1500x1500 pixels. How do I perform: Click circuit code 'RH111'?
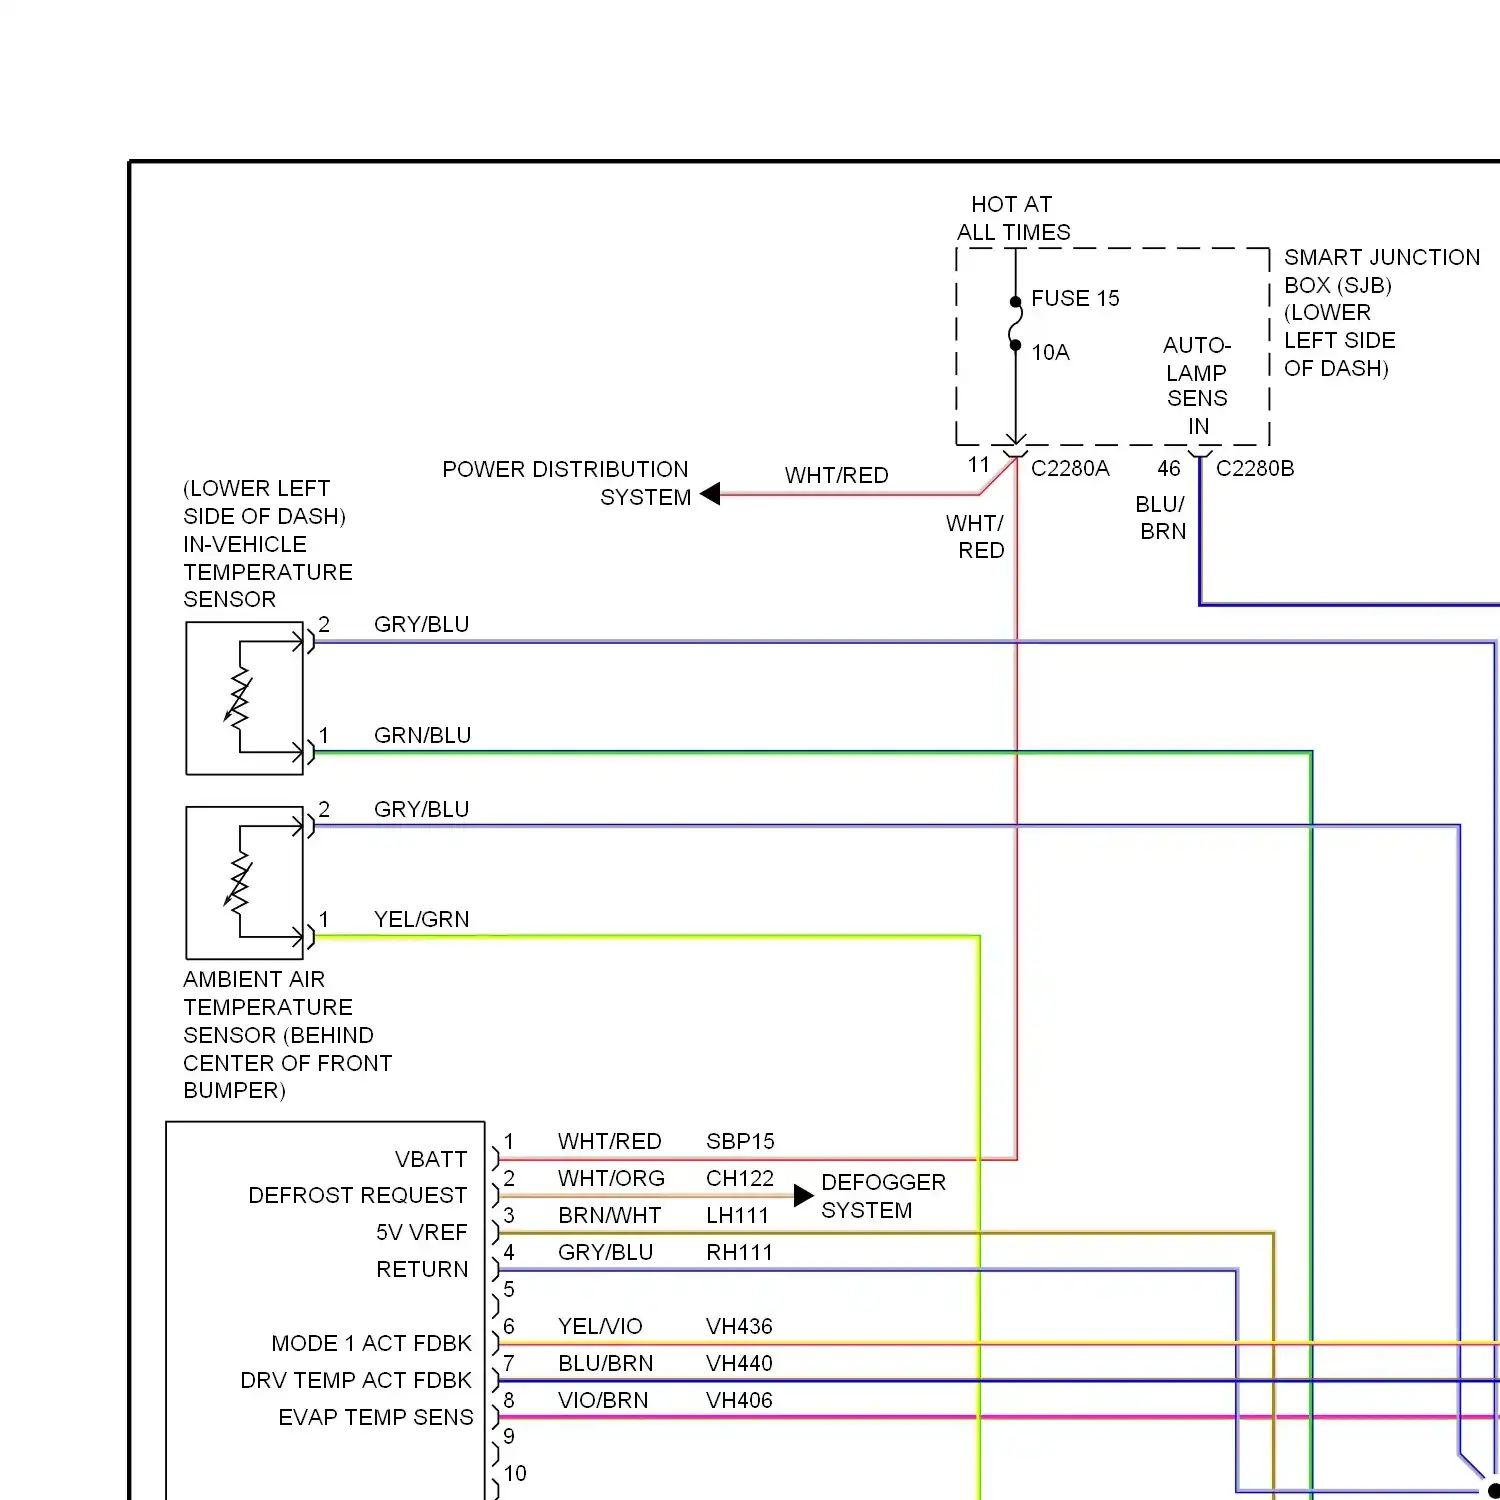coord(740,1252)
